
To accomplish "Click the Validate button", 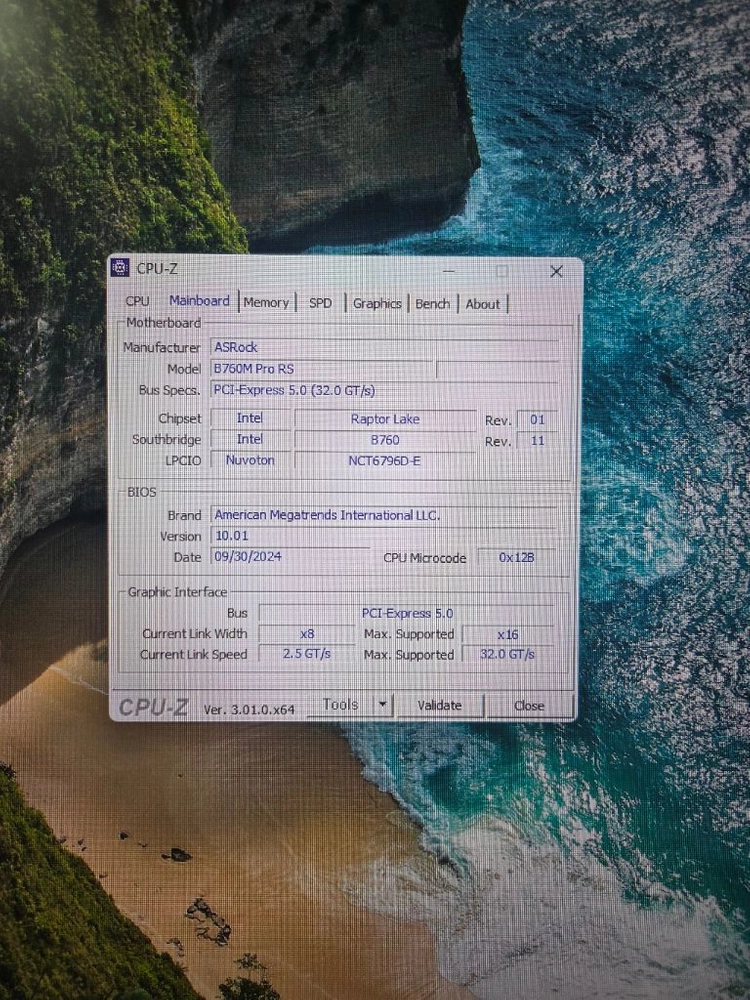I will click(439, 705).
